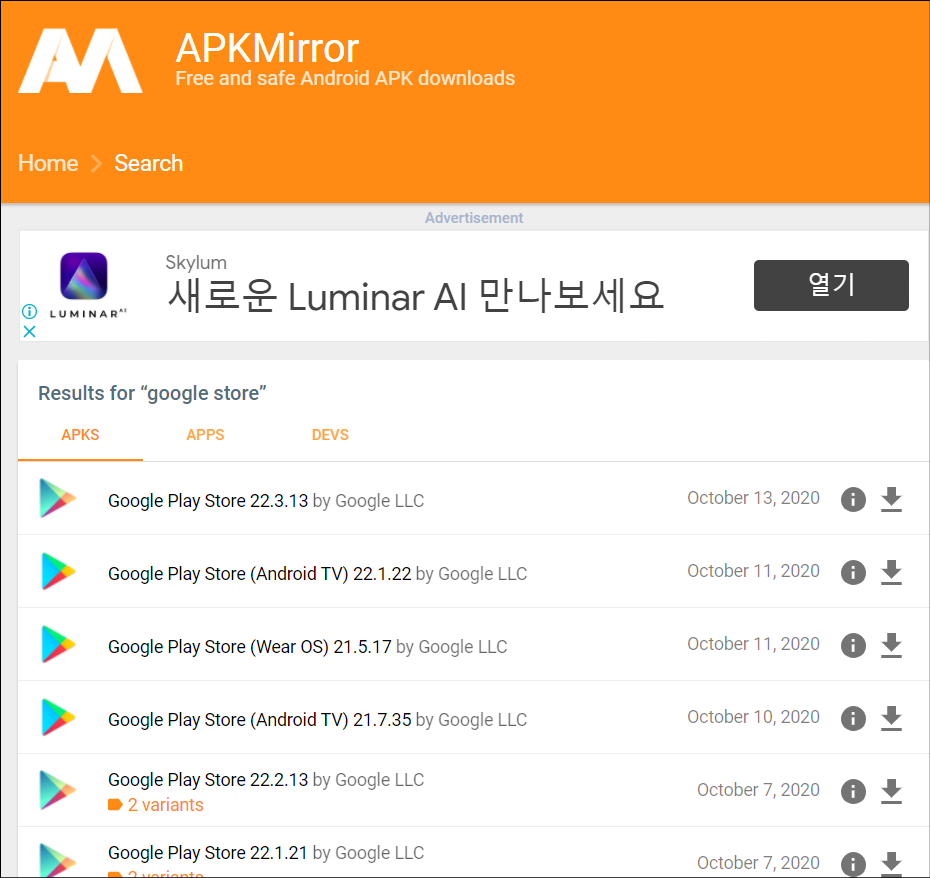Download Play Store Wear OS 21.5.17
Screen dimensions: 930x878
[x=891, y=645]
